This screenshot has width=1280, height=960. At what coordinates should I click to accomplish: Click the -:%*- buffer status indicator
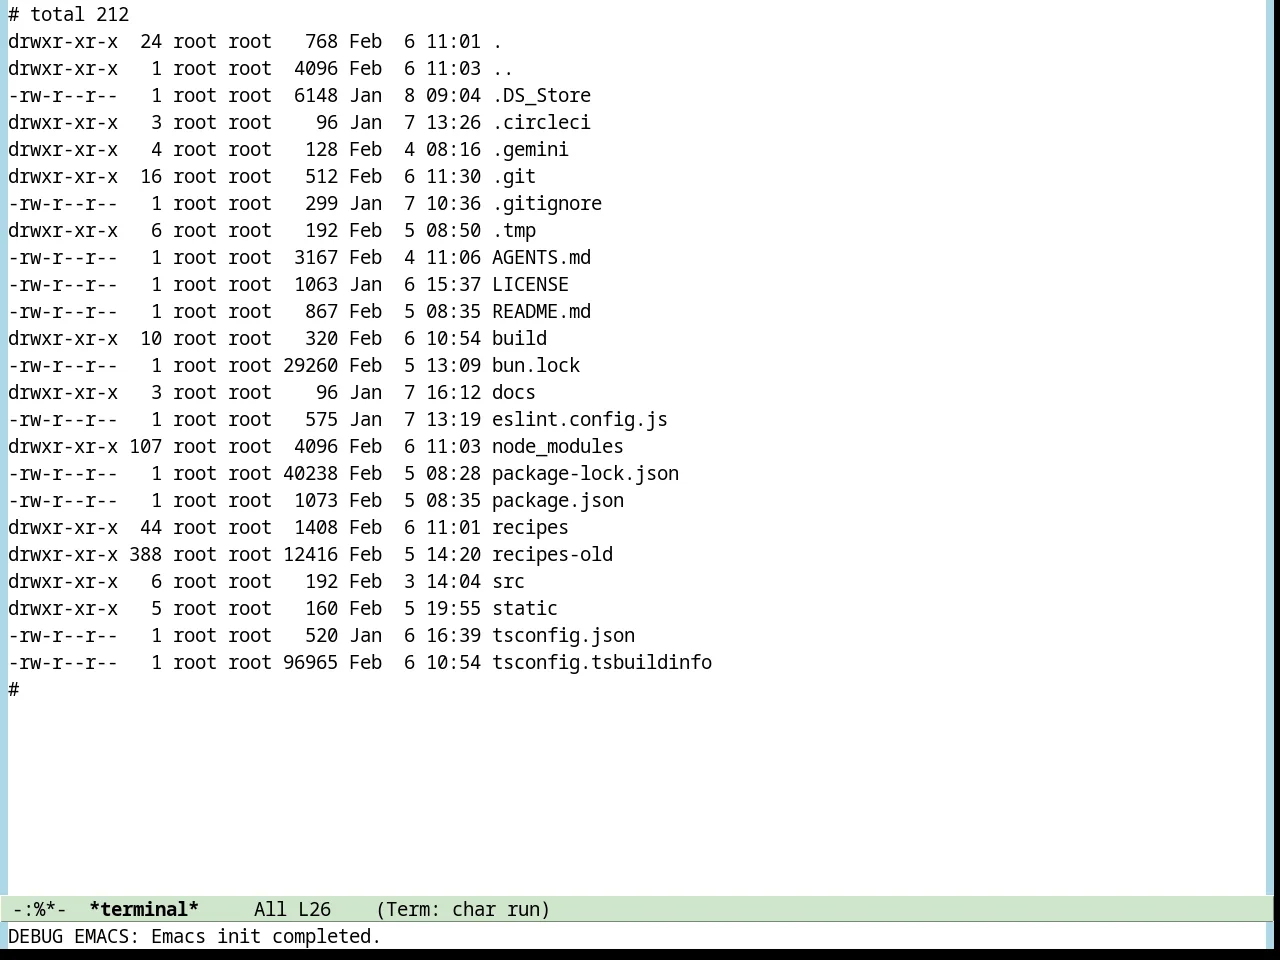40,909
